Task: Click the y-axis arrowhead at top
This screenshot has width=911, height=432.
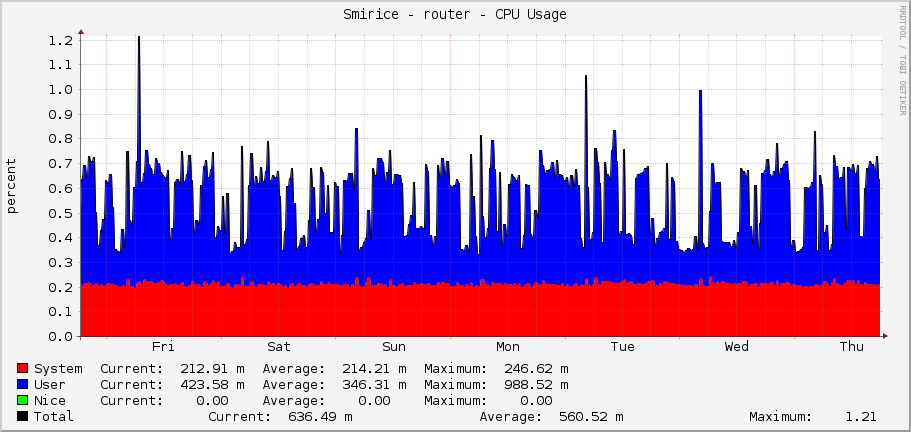Action: (x=81, y=32)
